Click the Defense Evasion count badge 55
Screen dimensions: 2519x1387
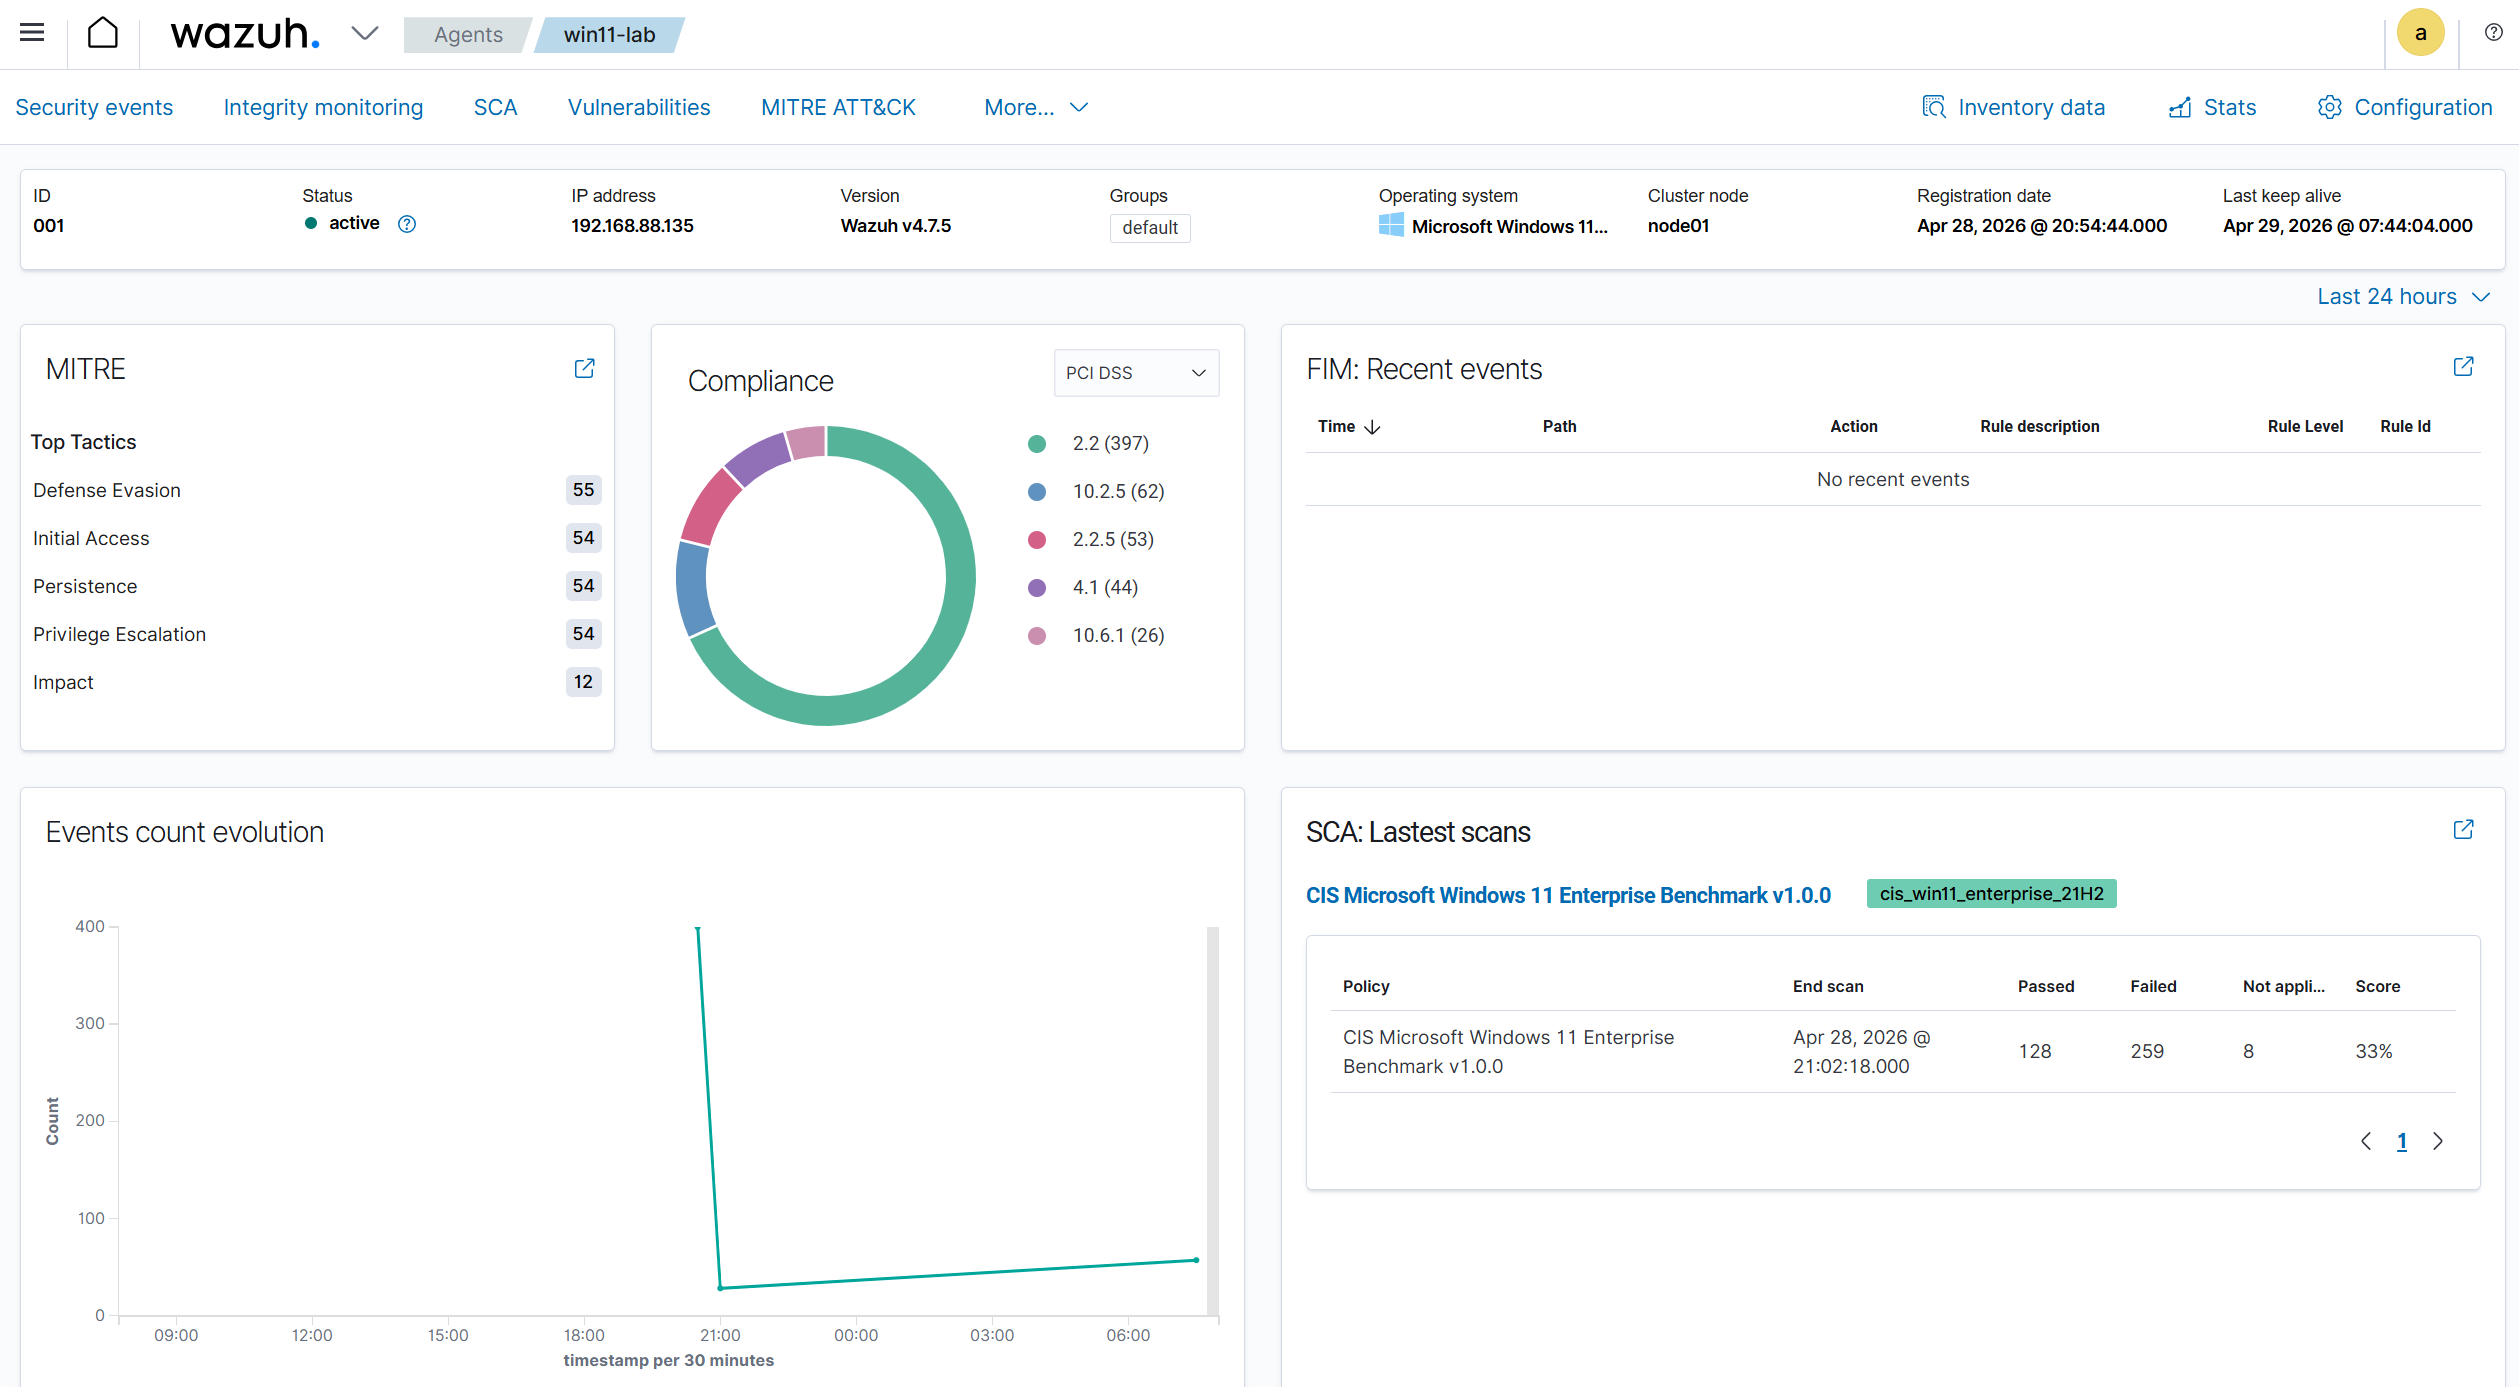tap(583, 490)
